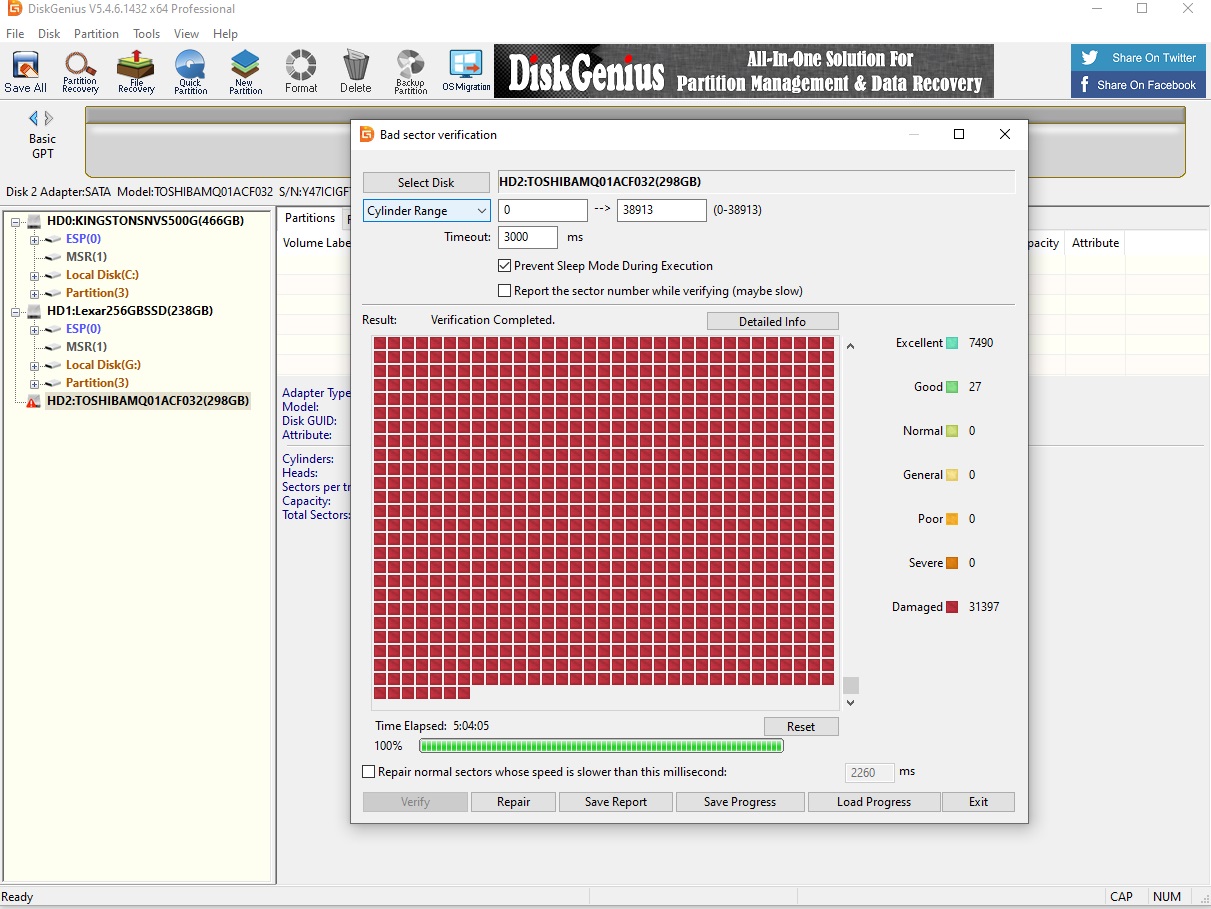Select Local Disk(G:) partition

coord(103,365)
